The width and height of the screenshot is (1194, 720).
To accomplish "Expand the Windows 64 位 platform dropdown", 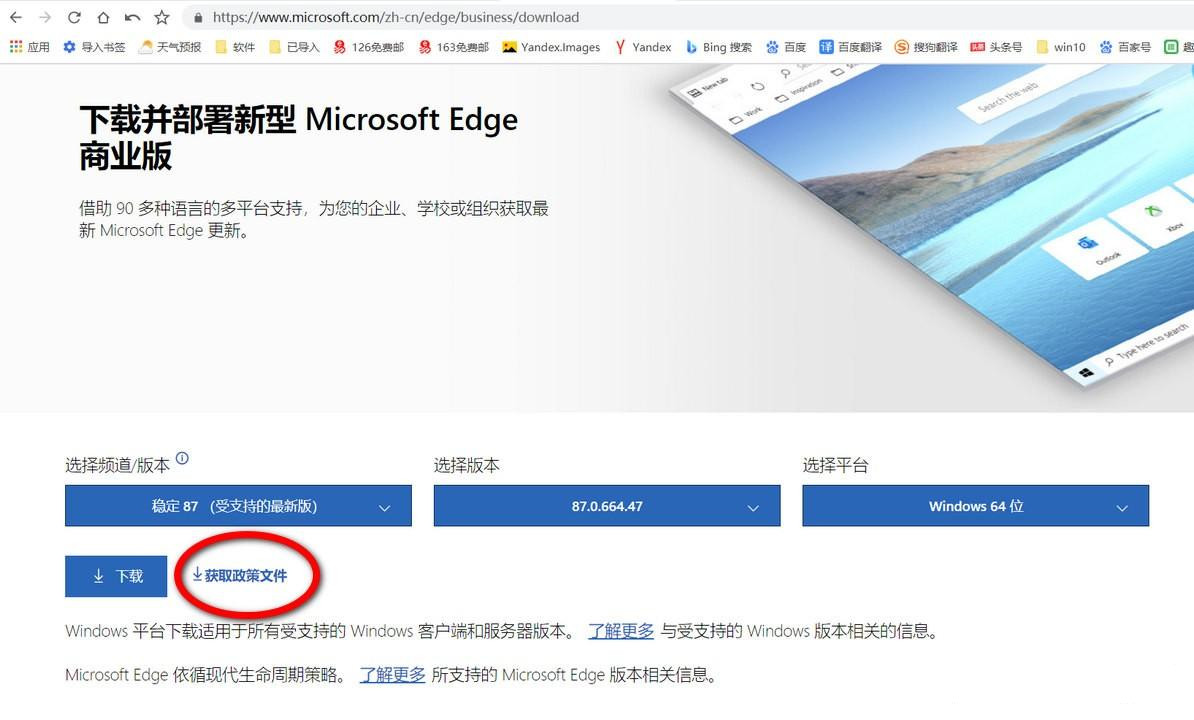I will click(975, 506).
